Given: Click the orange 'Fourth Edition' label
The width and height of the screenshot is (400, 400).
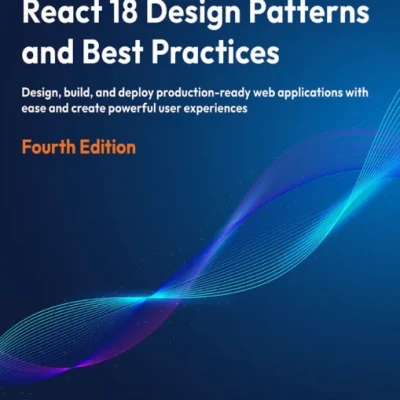Looking at the screenshot, I should pos(79,147).
